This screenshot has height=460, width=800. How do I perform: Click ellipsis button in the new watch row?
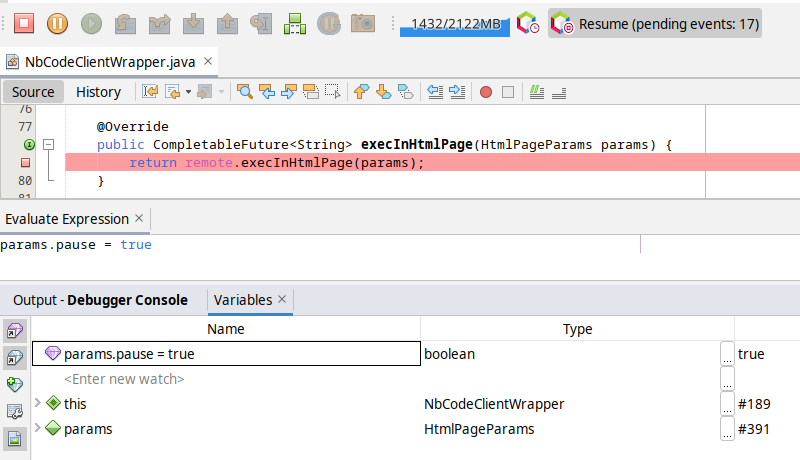[727, 379]
